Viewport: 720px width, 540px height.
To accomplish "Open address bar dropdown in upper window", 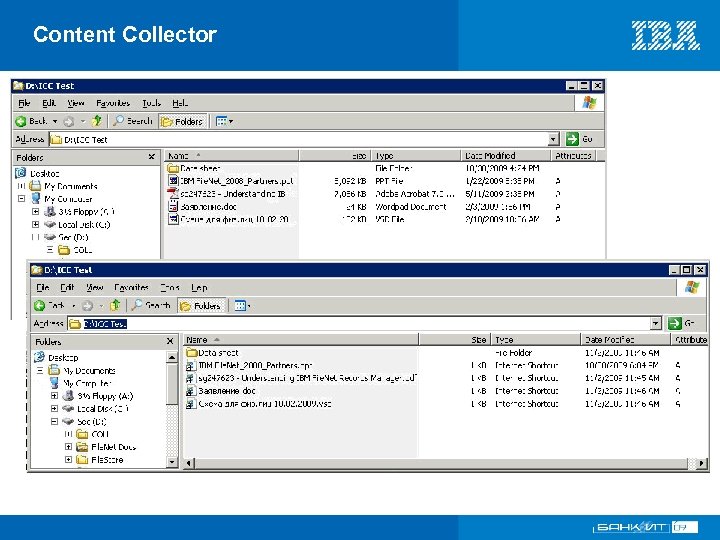I will click(x=553, y=139).
